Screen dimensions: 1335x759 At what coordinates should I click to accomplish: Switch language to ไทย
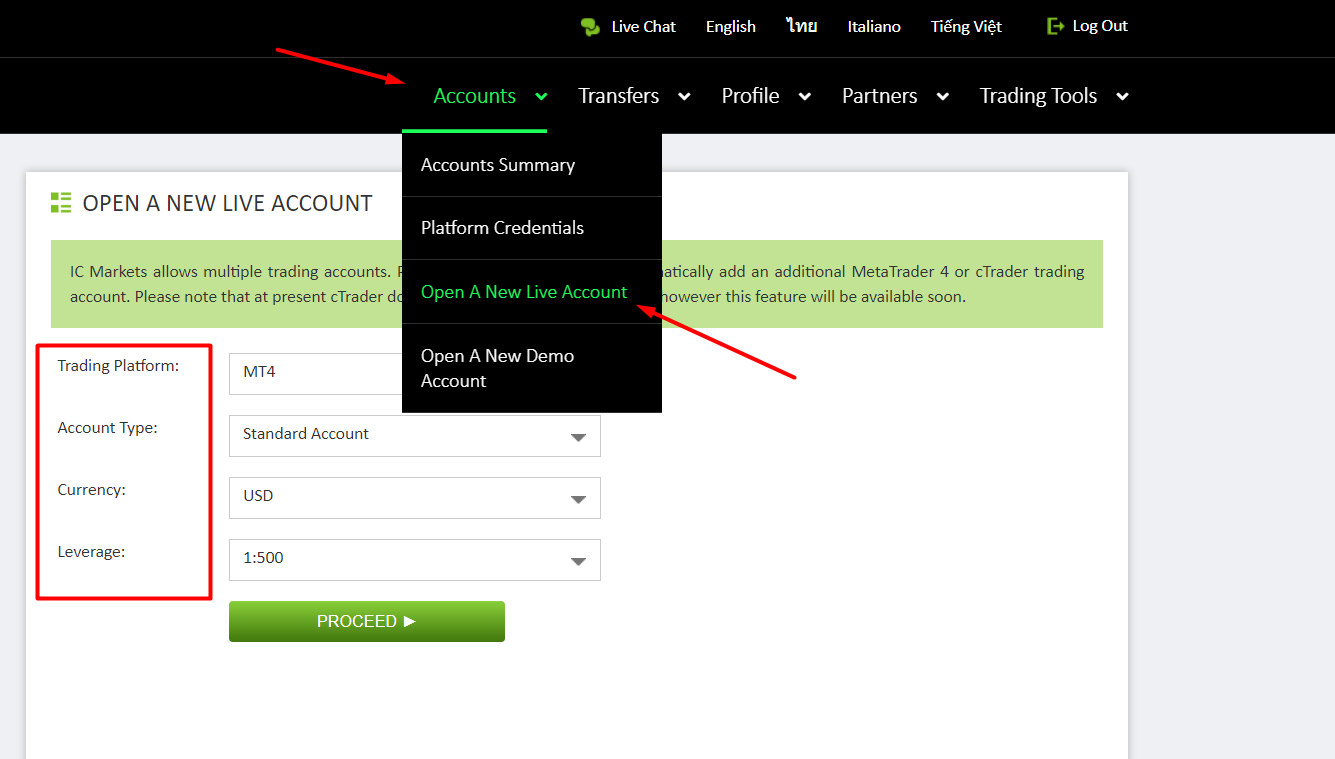pos(802,27)
